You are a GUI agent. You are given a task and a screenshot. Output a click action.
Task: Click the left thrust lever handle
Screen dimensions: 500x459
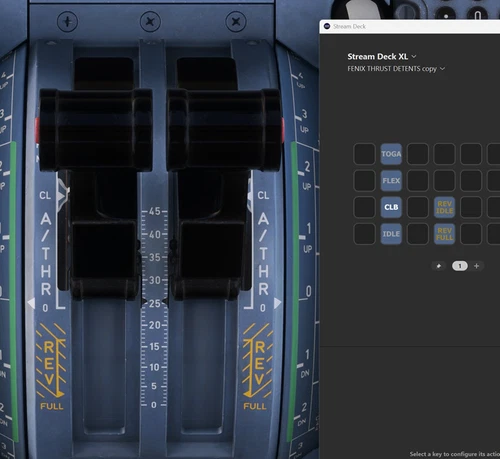tap(96, 130)
